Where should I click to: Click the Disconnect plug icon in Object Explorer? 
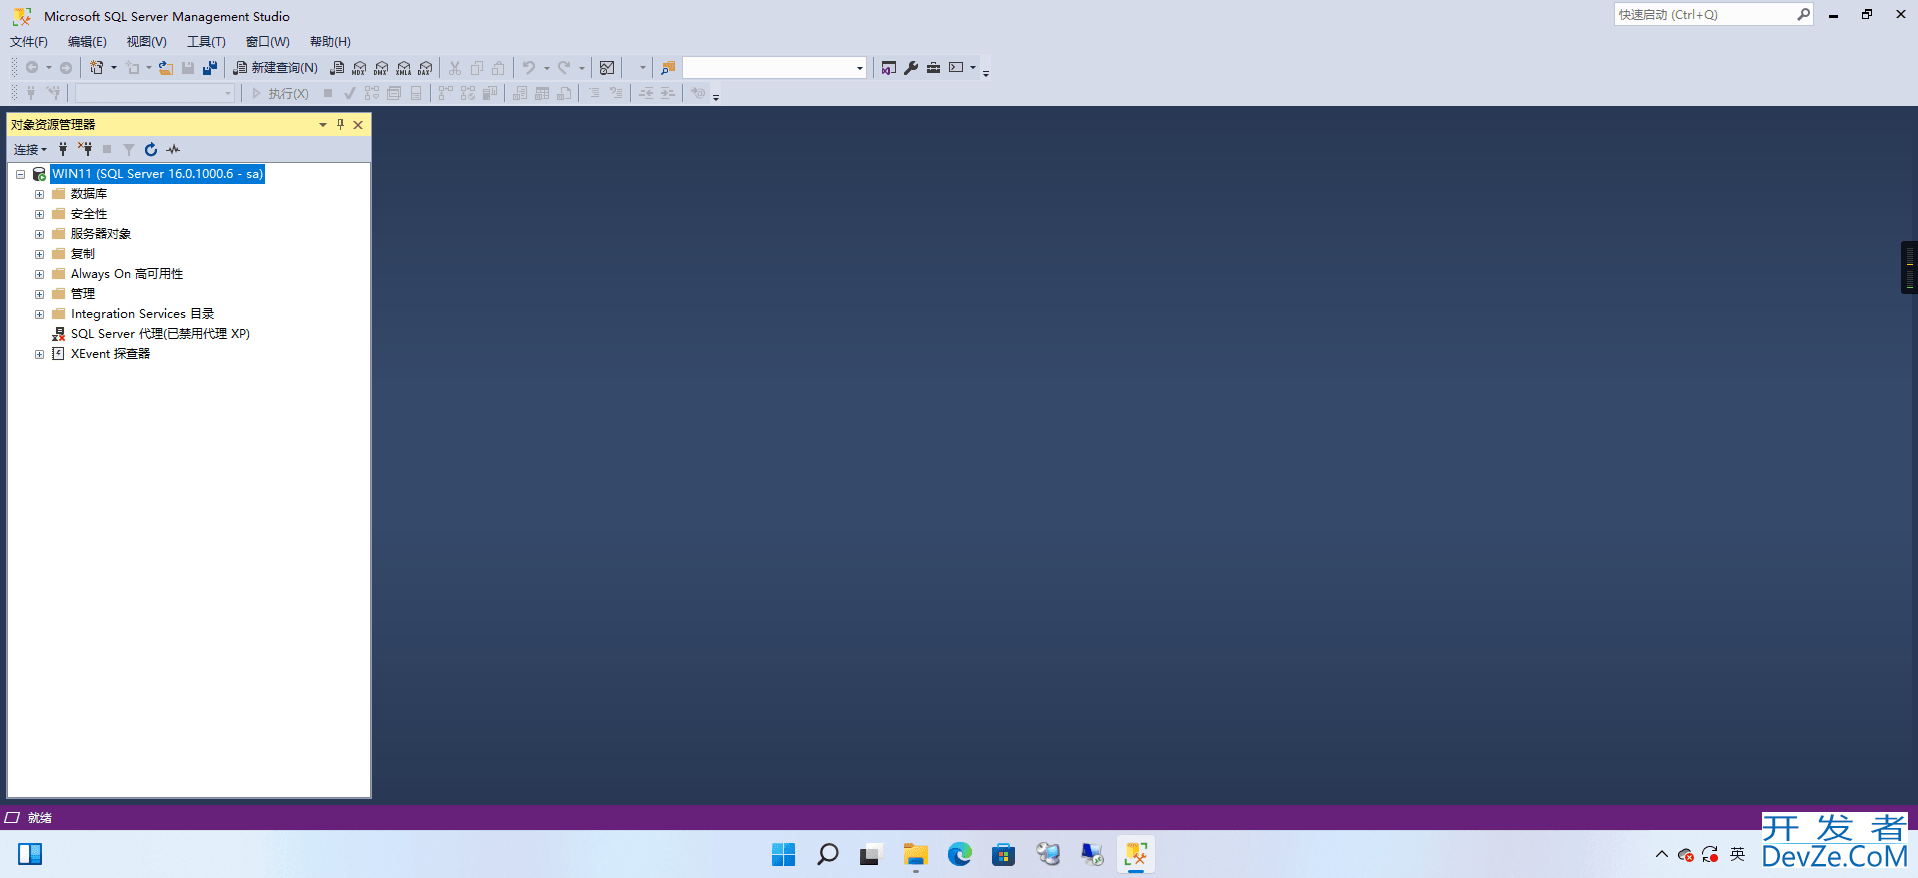tap(85, 150)
